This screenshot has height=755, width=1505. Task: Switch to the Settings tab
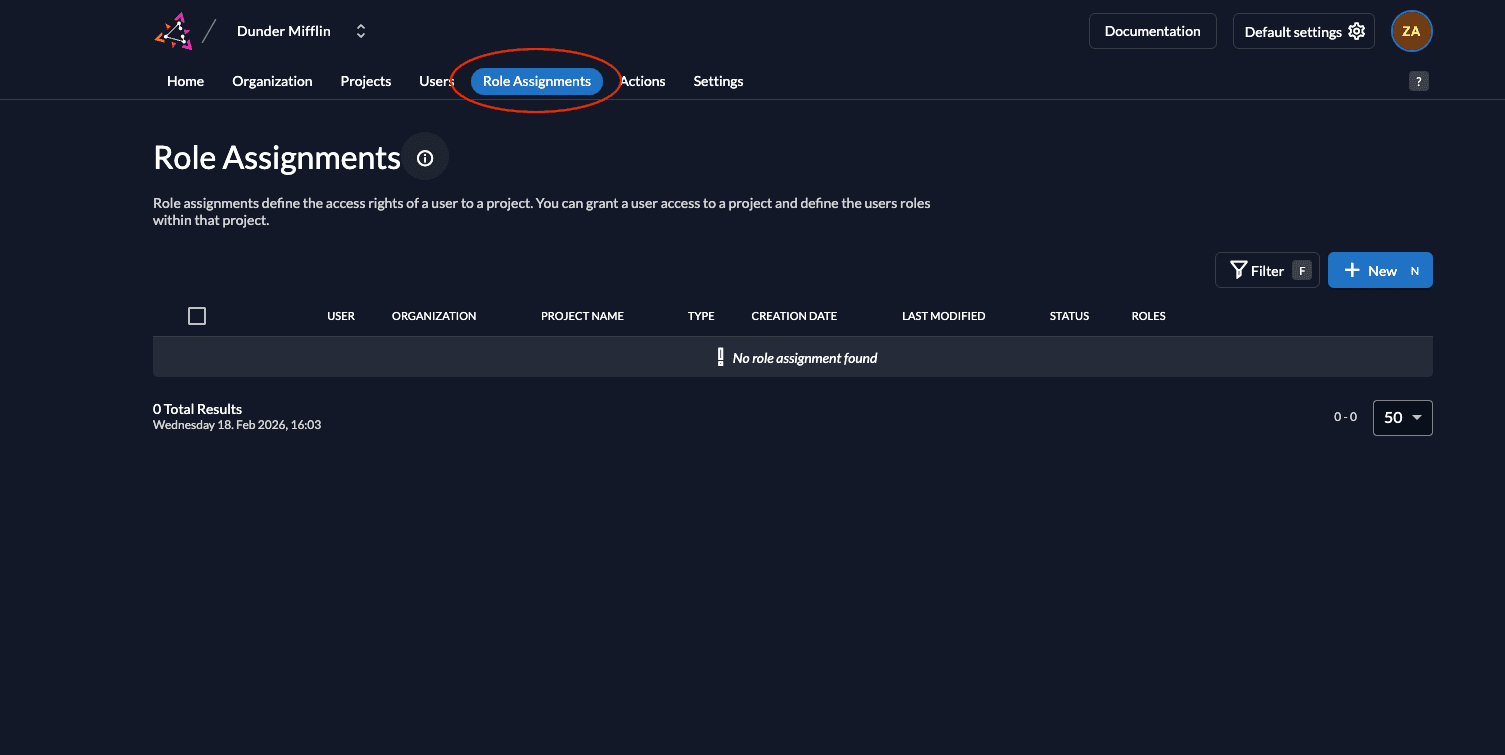(x=718, y=81)
